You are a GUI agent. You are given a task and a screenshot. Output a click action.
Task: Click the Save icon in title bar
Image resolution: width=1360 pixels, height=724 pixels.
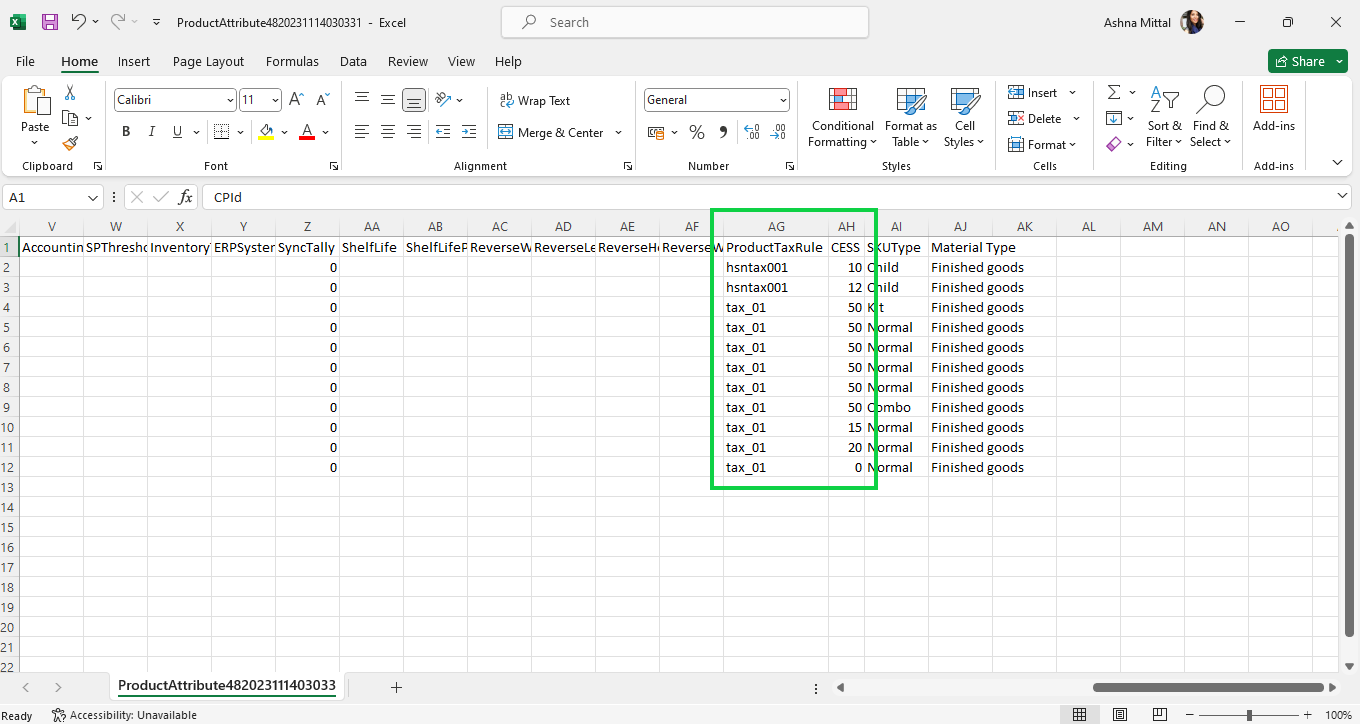(50, 21)
